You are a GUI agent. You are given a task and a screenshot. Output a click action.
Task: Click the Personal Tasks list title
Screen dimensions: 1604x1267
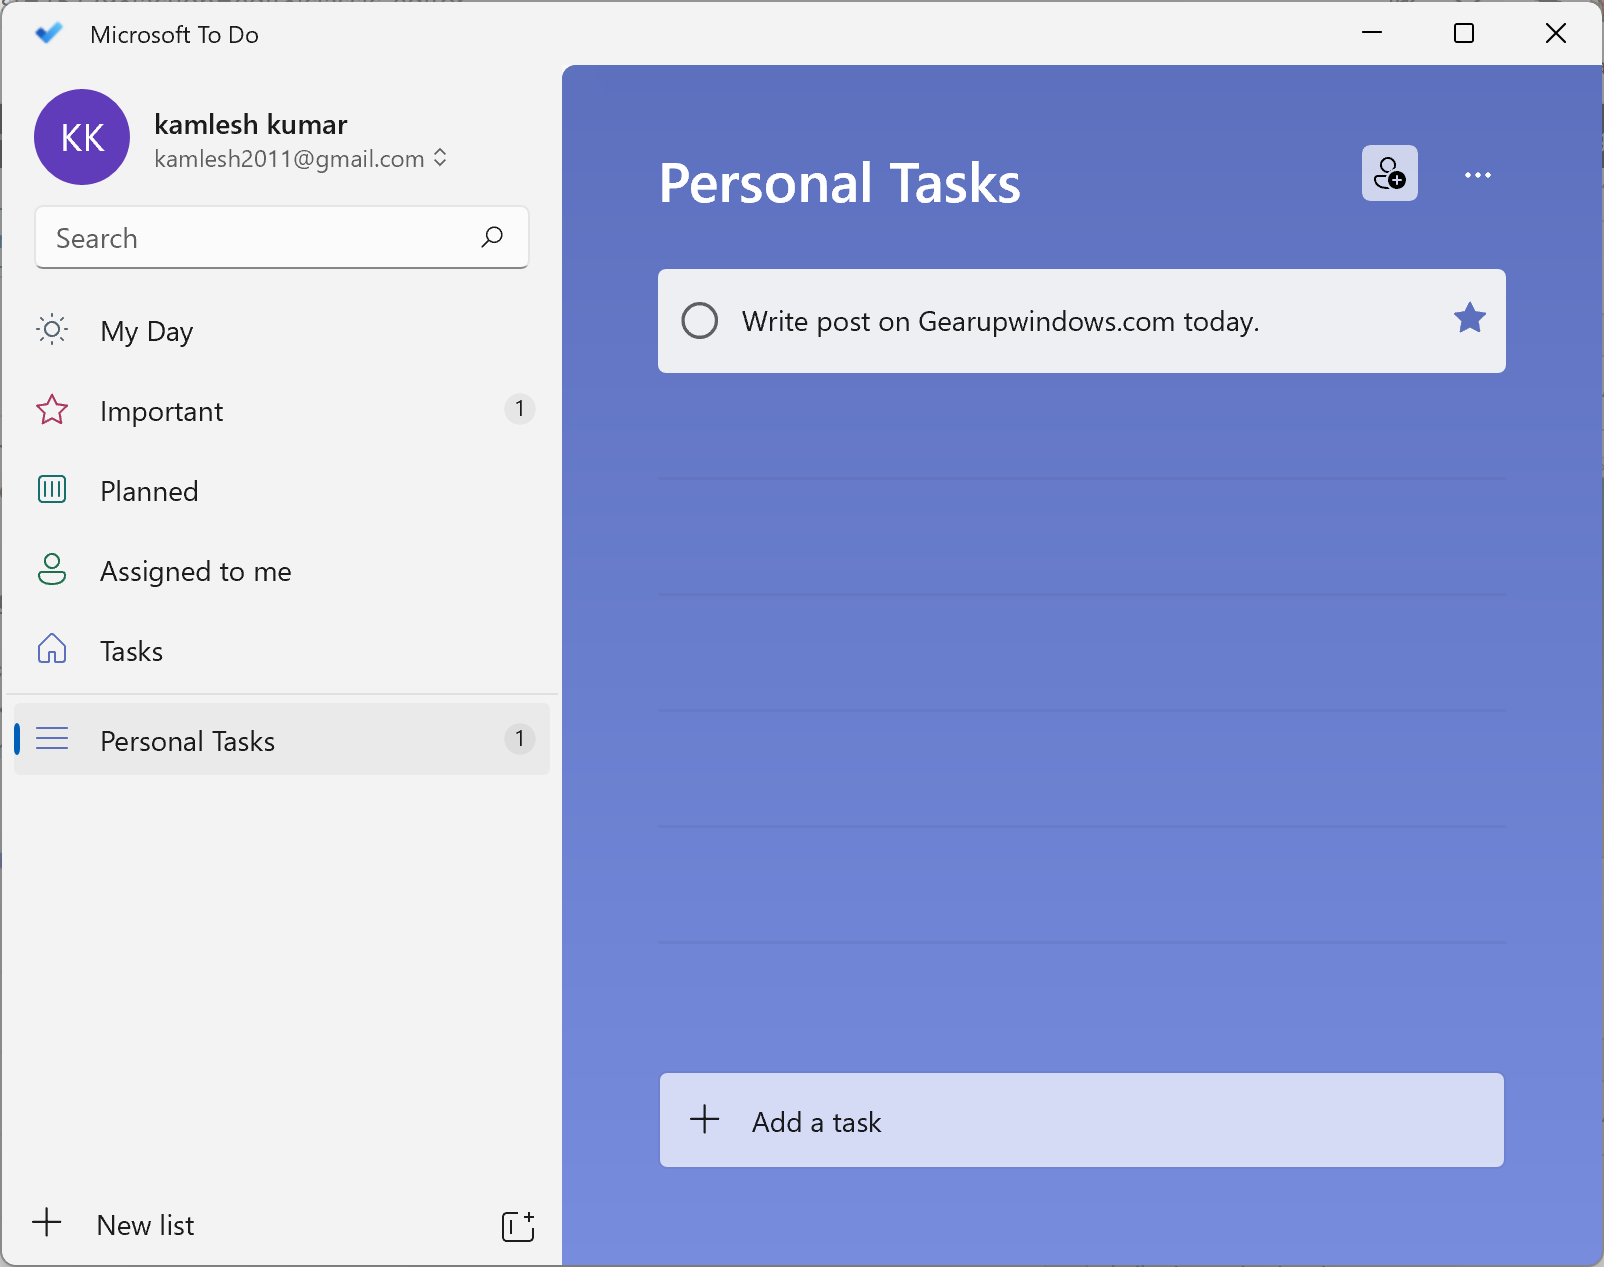840,183
